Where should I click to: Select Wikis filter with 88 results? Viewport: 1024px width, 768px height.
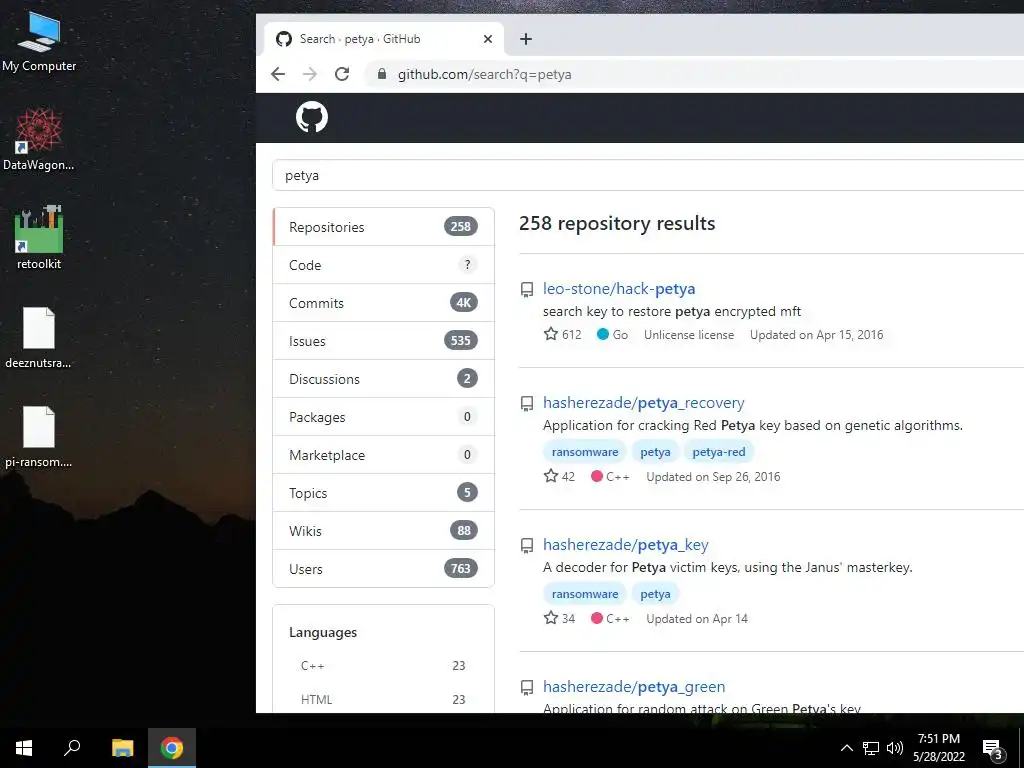click(x=383, y=530)
